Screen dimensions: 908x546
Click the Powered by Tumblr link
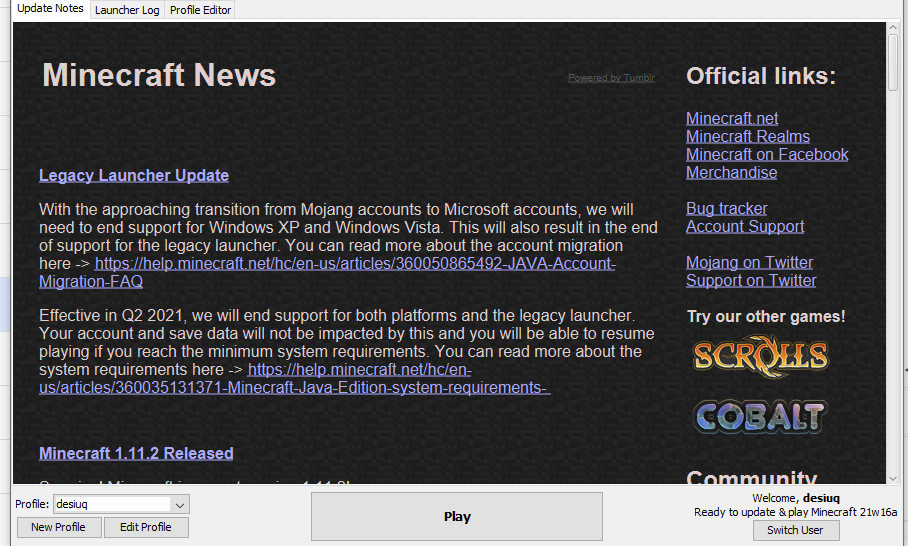(x=611, y=78)
